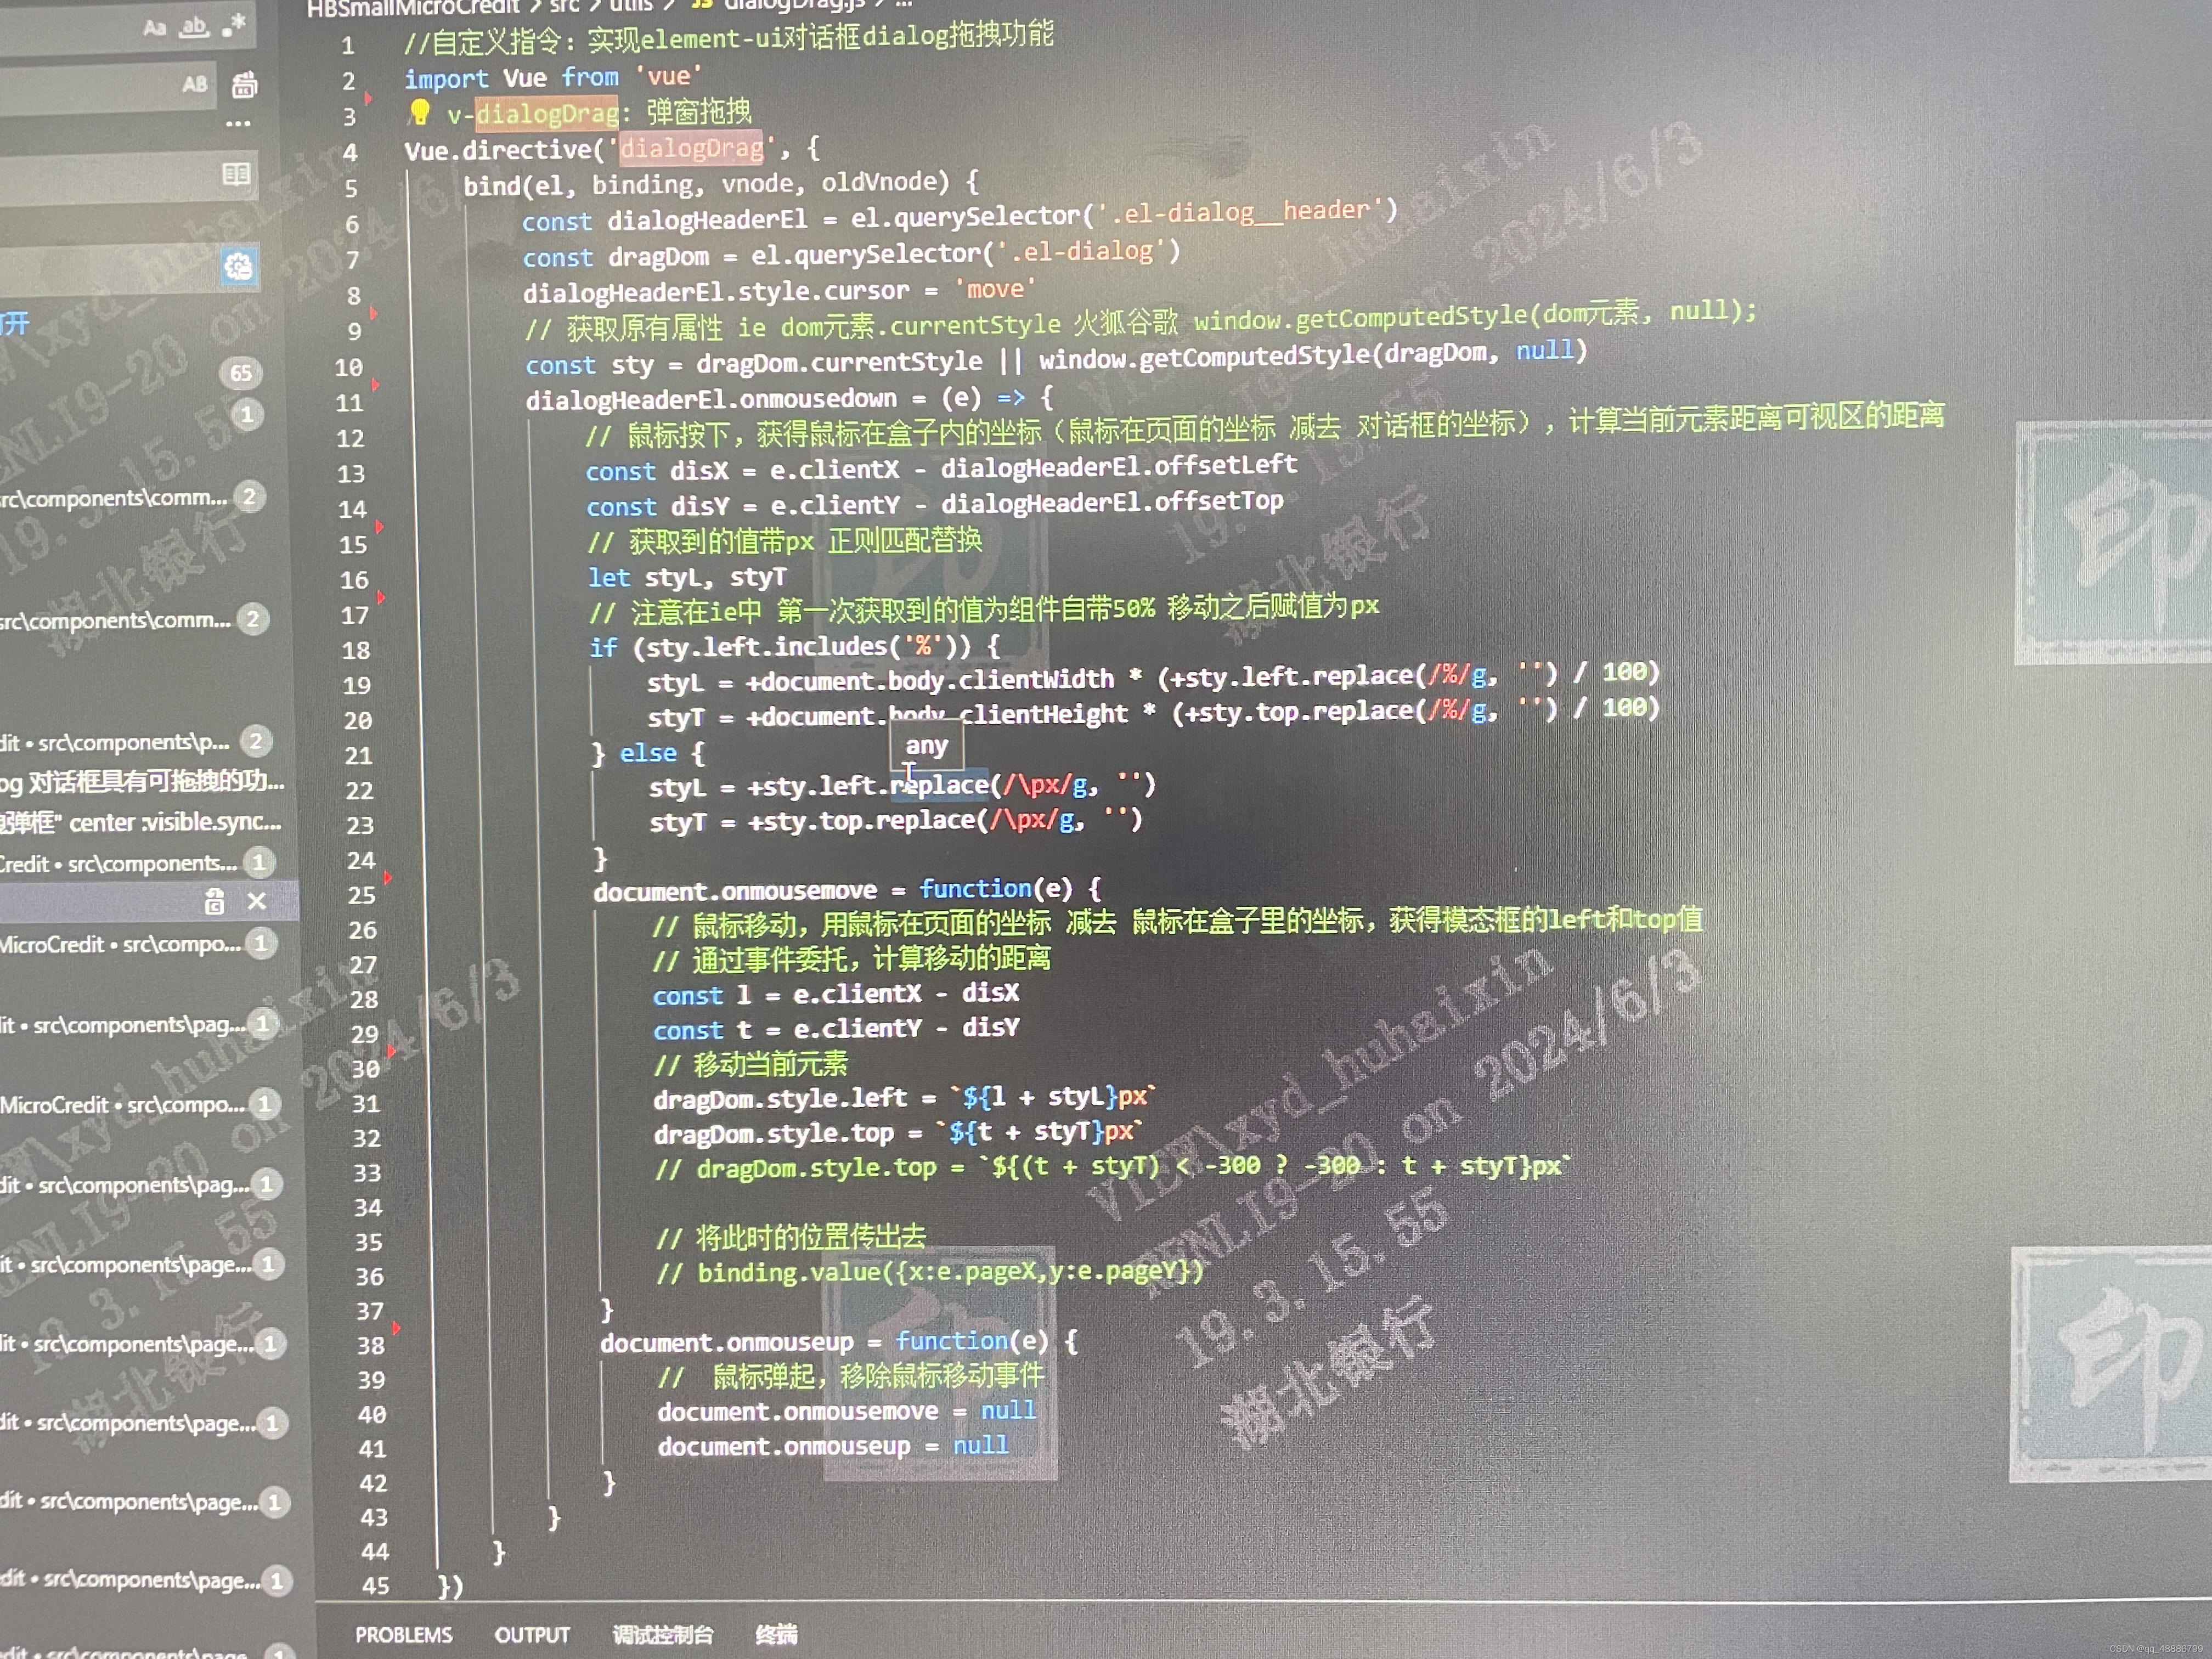Screen dimensions: 2212x1659
Task: Open the OUTPUT panel tab
Action: [531, 1634]
